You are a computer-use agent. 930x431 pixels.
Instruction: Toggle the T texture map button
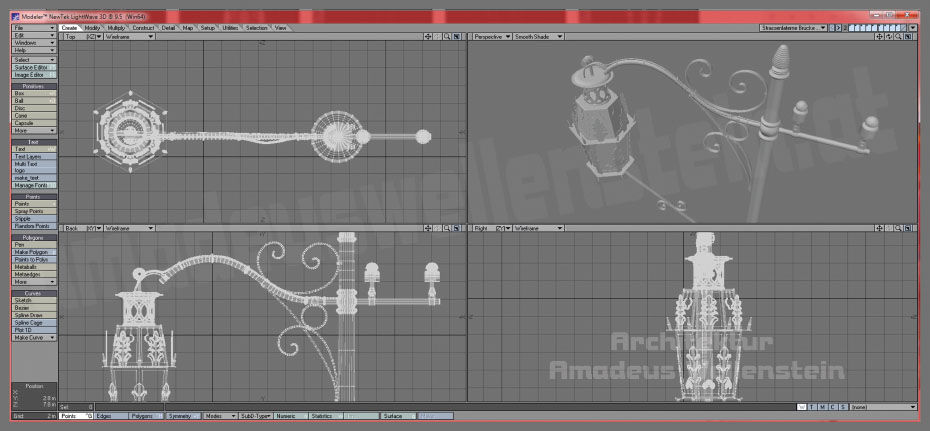[x=811, y=407]
